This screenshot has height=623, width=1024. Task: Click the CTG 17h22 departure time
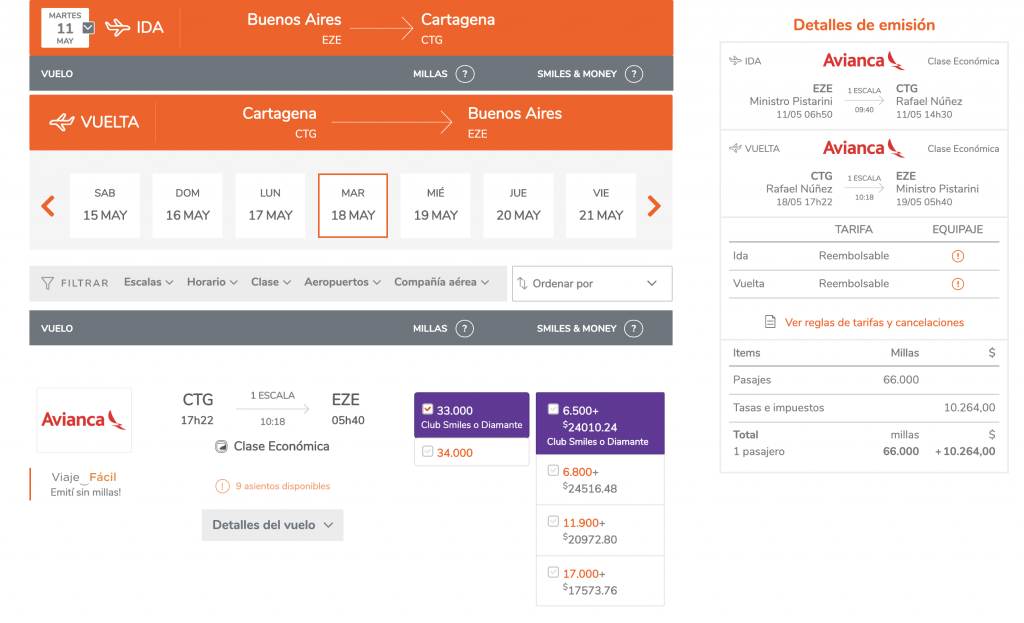[197, 420]
